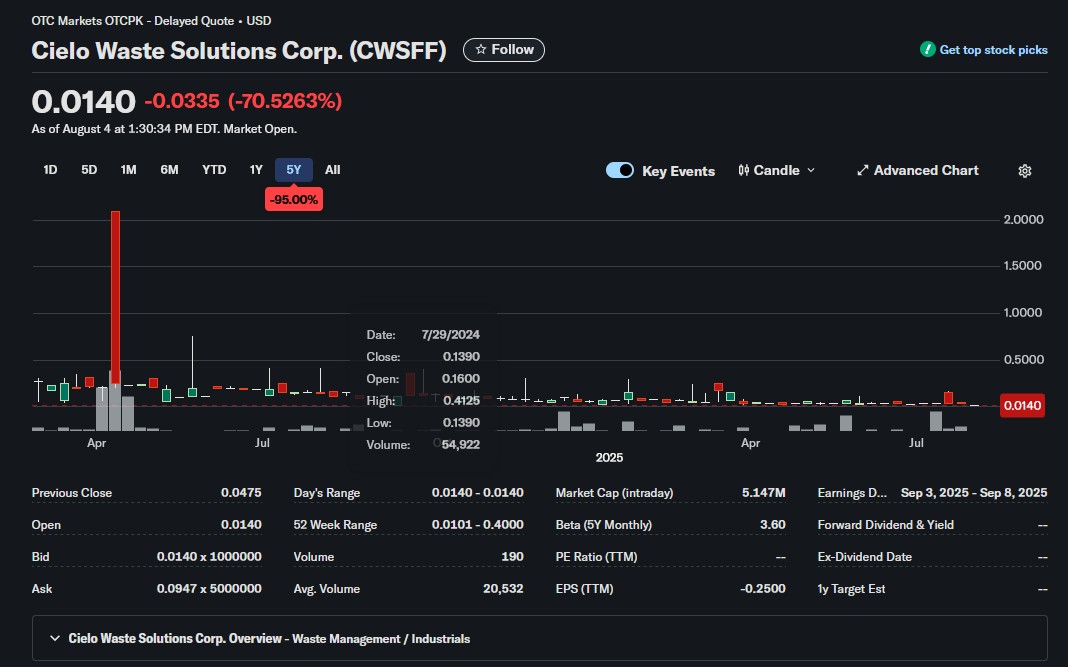
Task: Click the Forward Dividend & Yield label
Action: click(885, 525)
